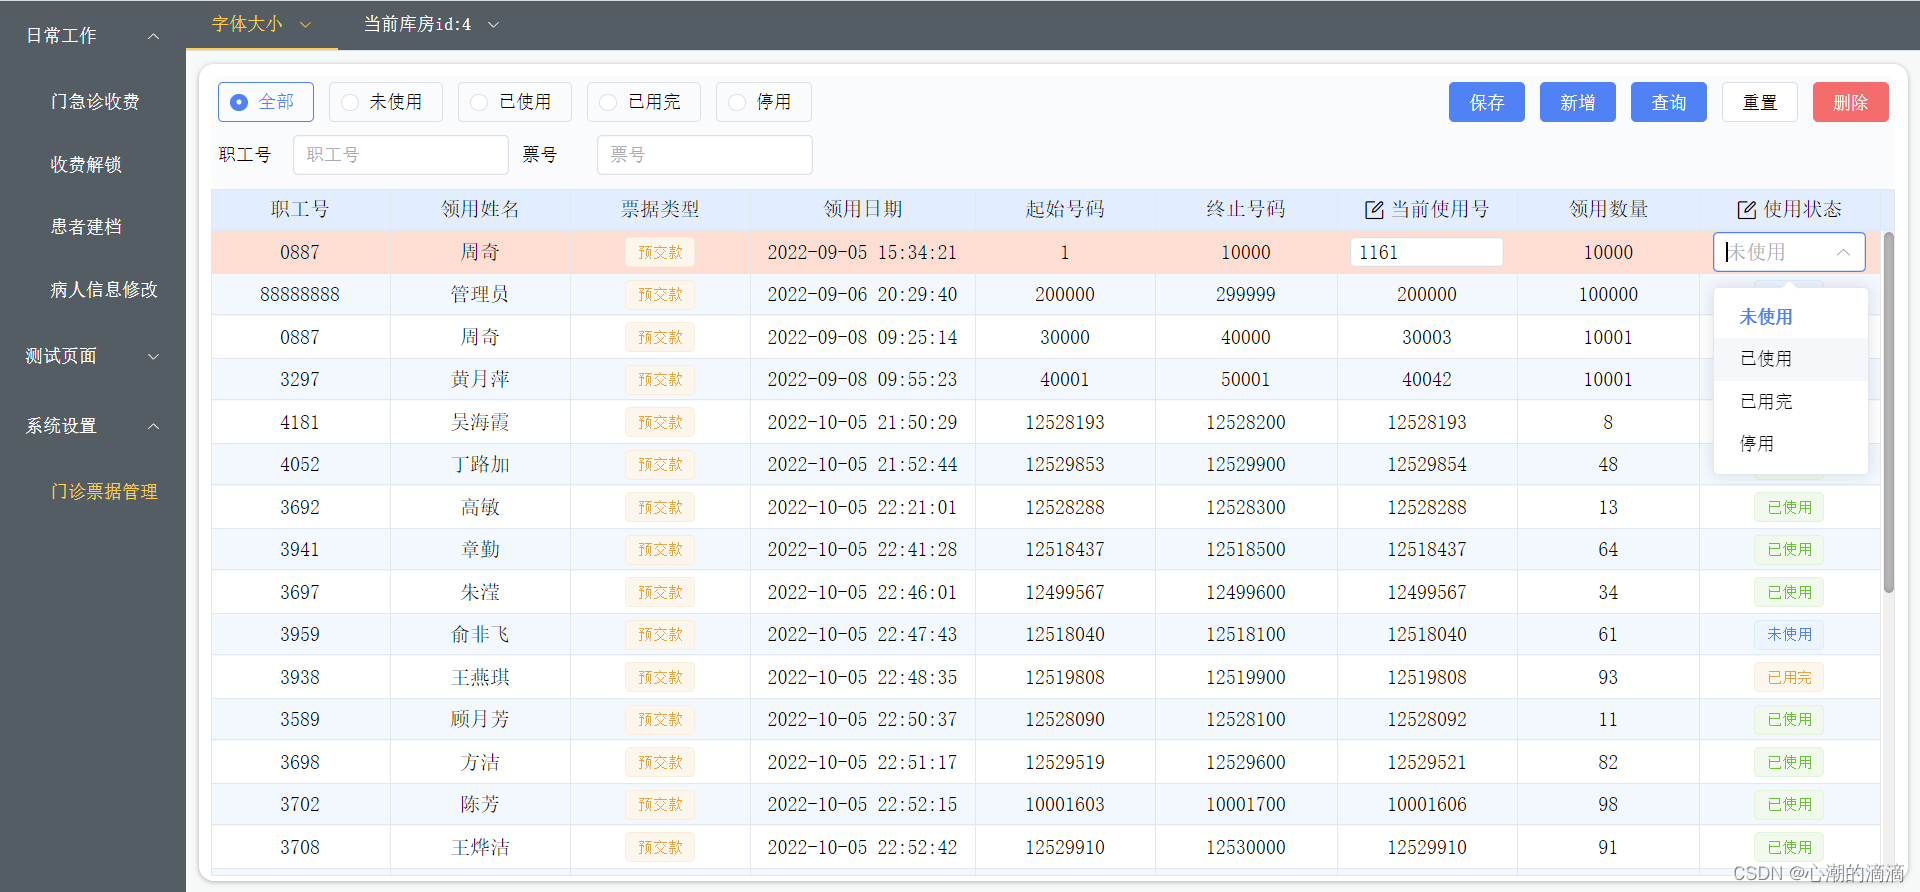Viewport: 1920px width, 892px height.
Task: Focus the 职工号 search input
Action: [400, 155]
